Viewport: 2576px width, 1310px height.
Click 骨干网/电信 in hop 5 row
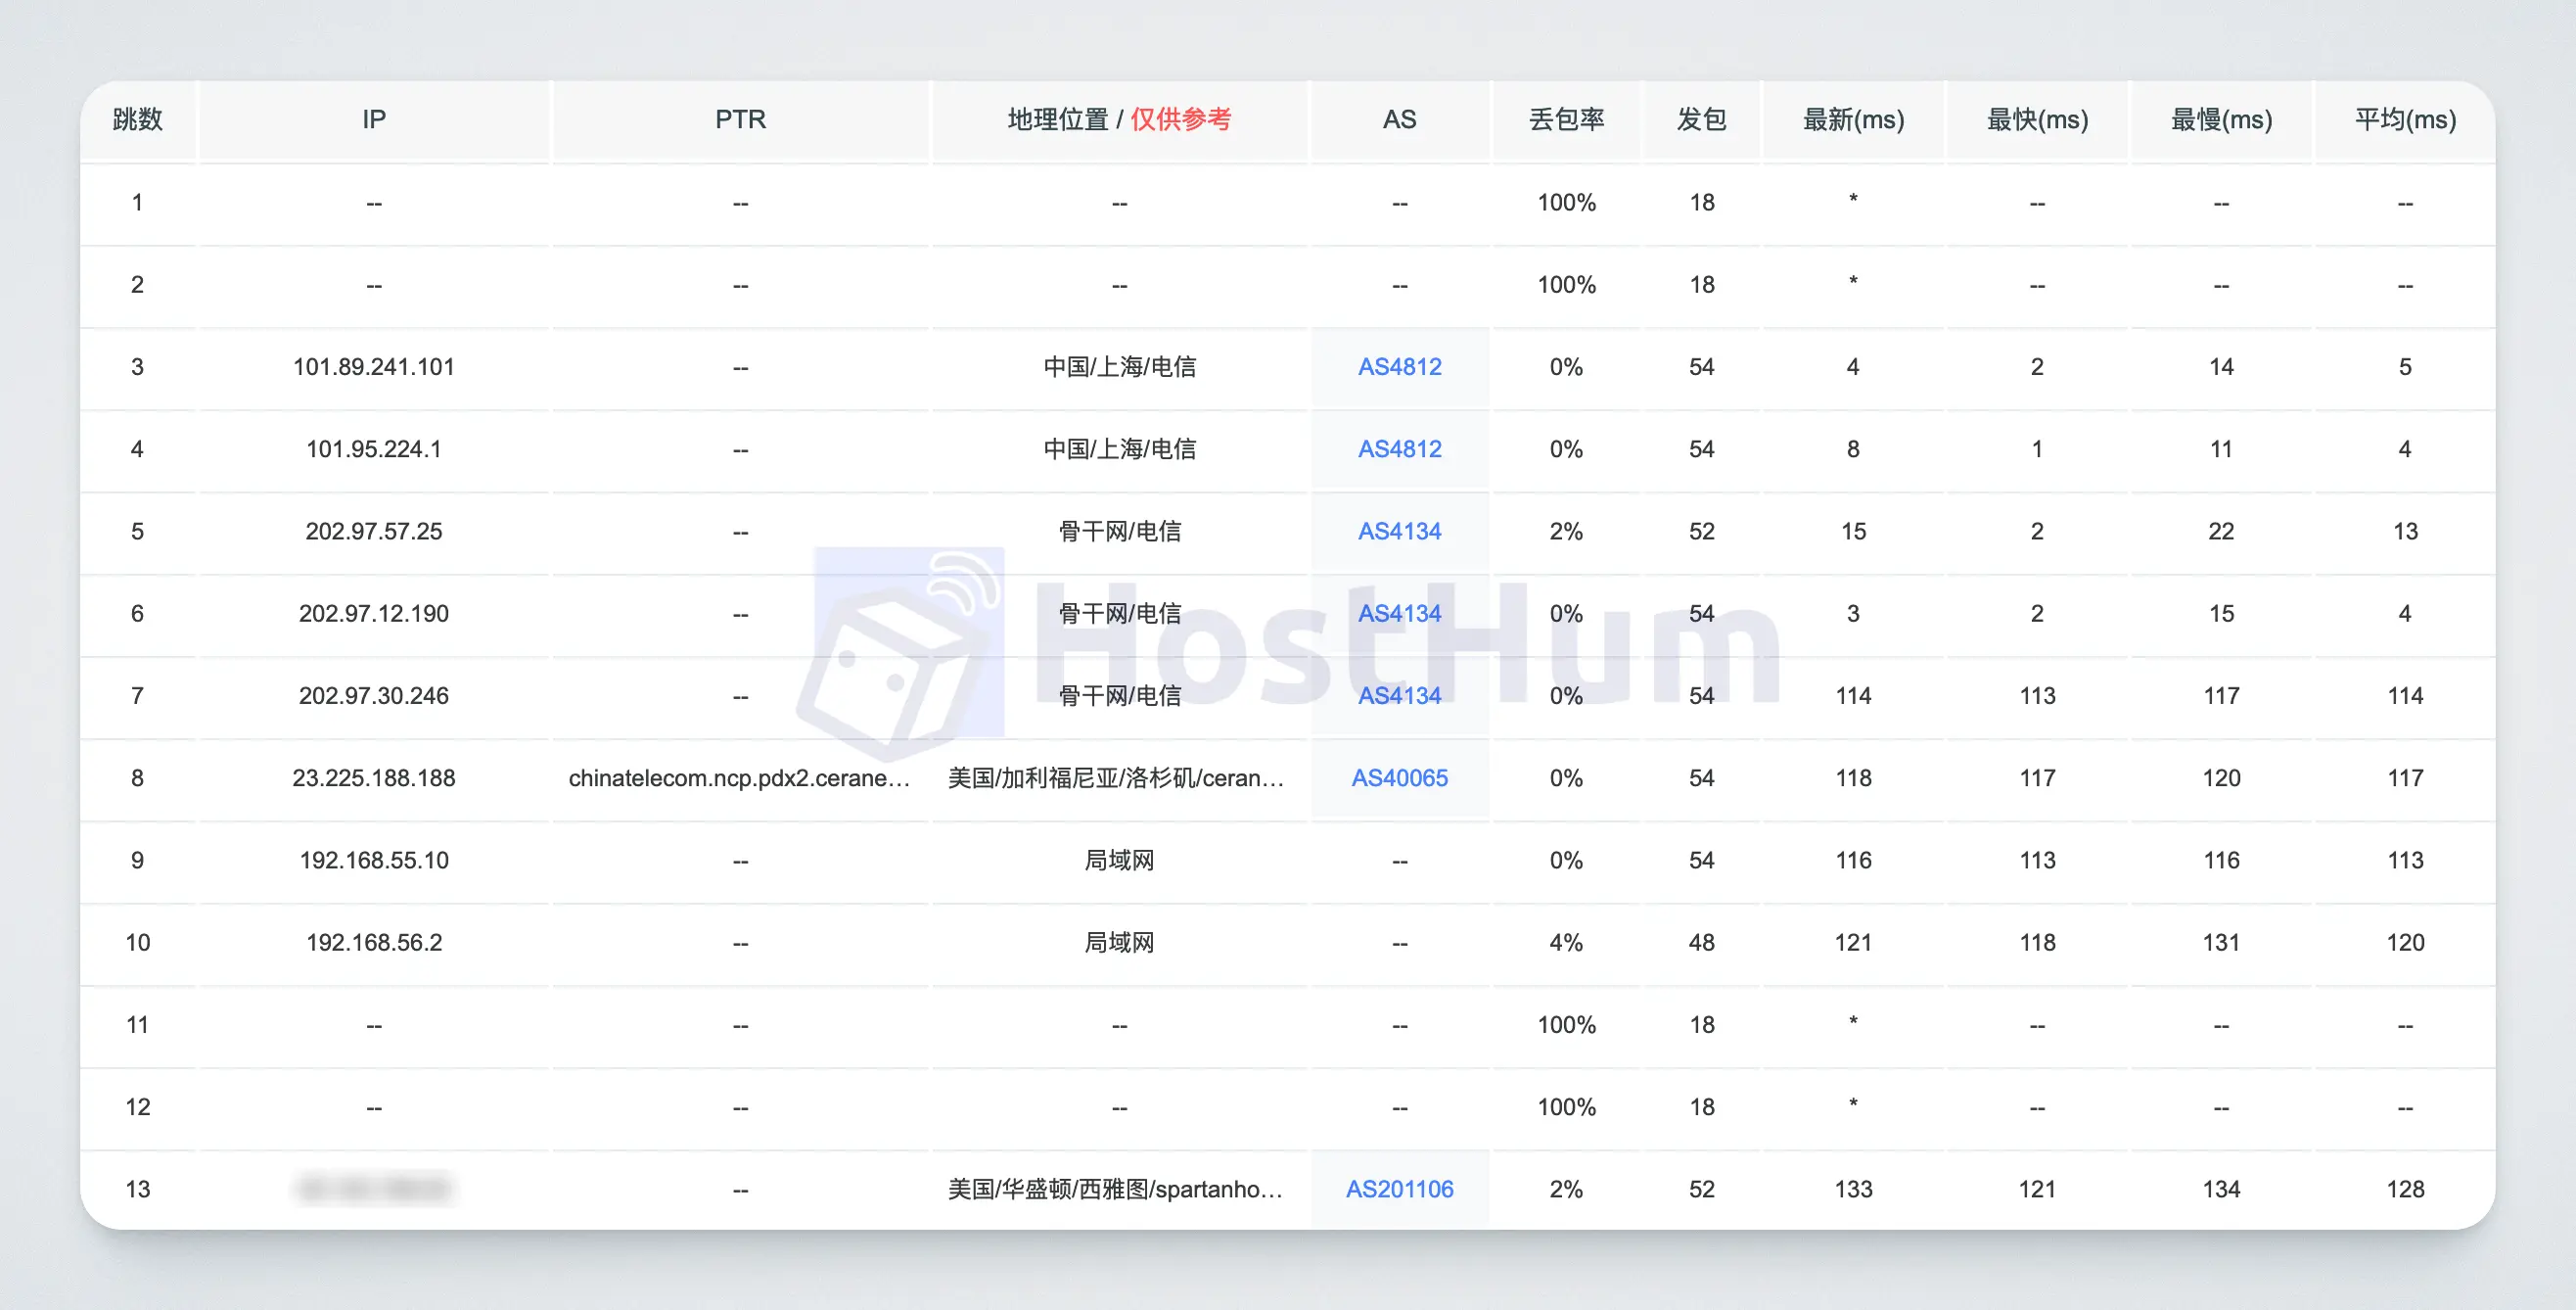tap(1119, 531)
